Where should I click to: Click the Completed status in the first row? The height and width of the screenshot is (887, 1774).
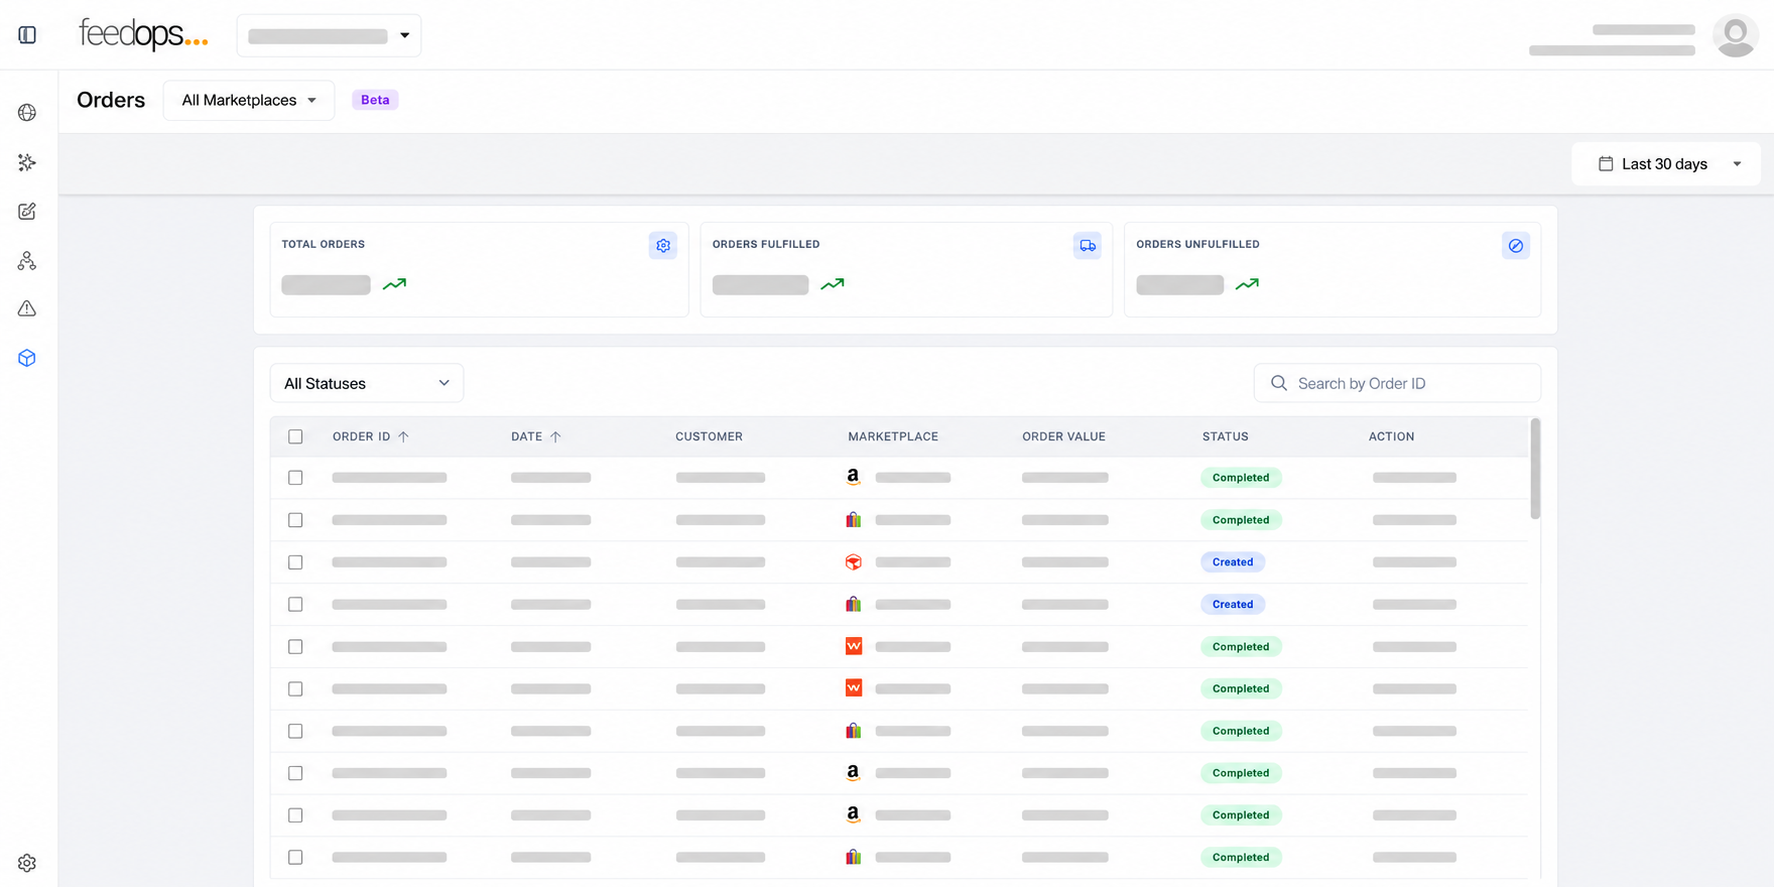click(x=1241, y=478)
